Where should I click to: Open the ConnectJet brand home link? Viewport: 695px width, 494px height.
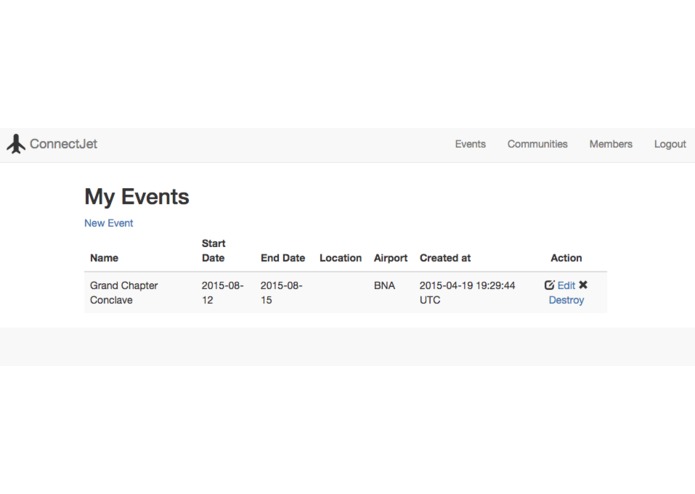(63, 144)
